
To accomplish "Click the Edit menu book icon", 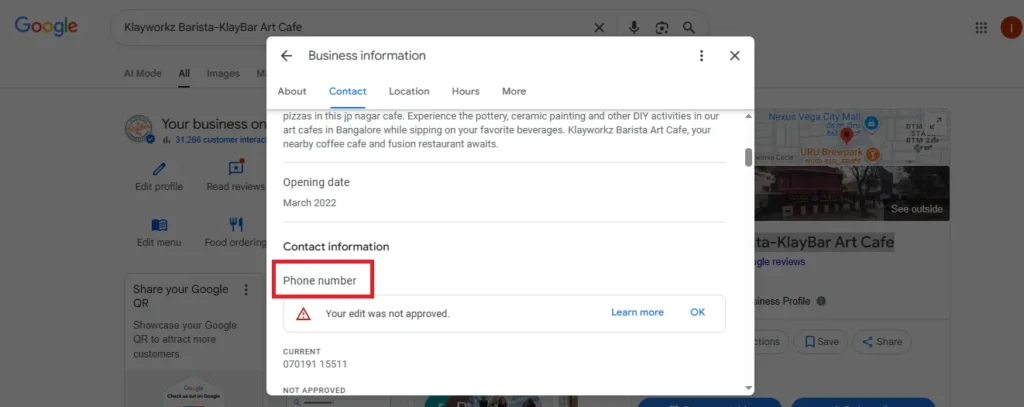I will click(x=159, y=225).
